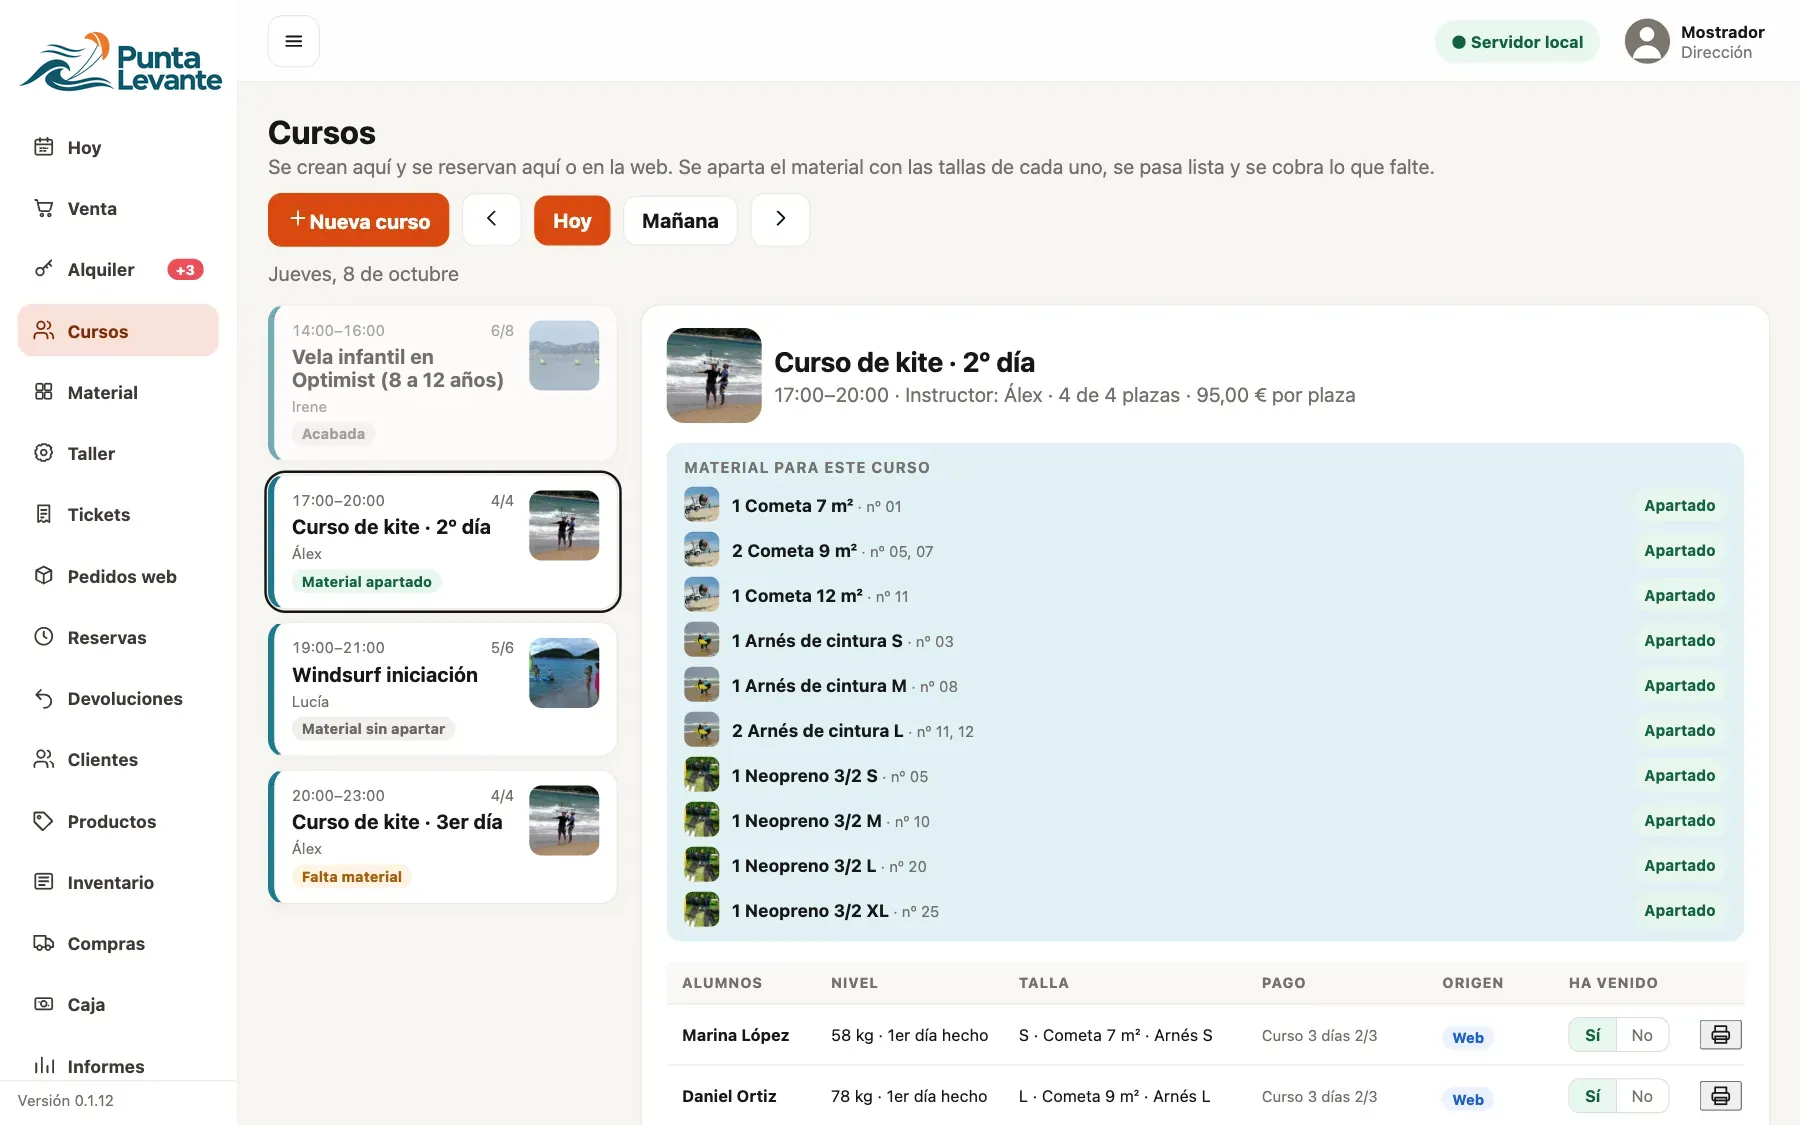Viewport: 1800px width, 1125px height.
Task: Click the Curso de kite 2º día header photo
Action: point(714,375)
